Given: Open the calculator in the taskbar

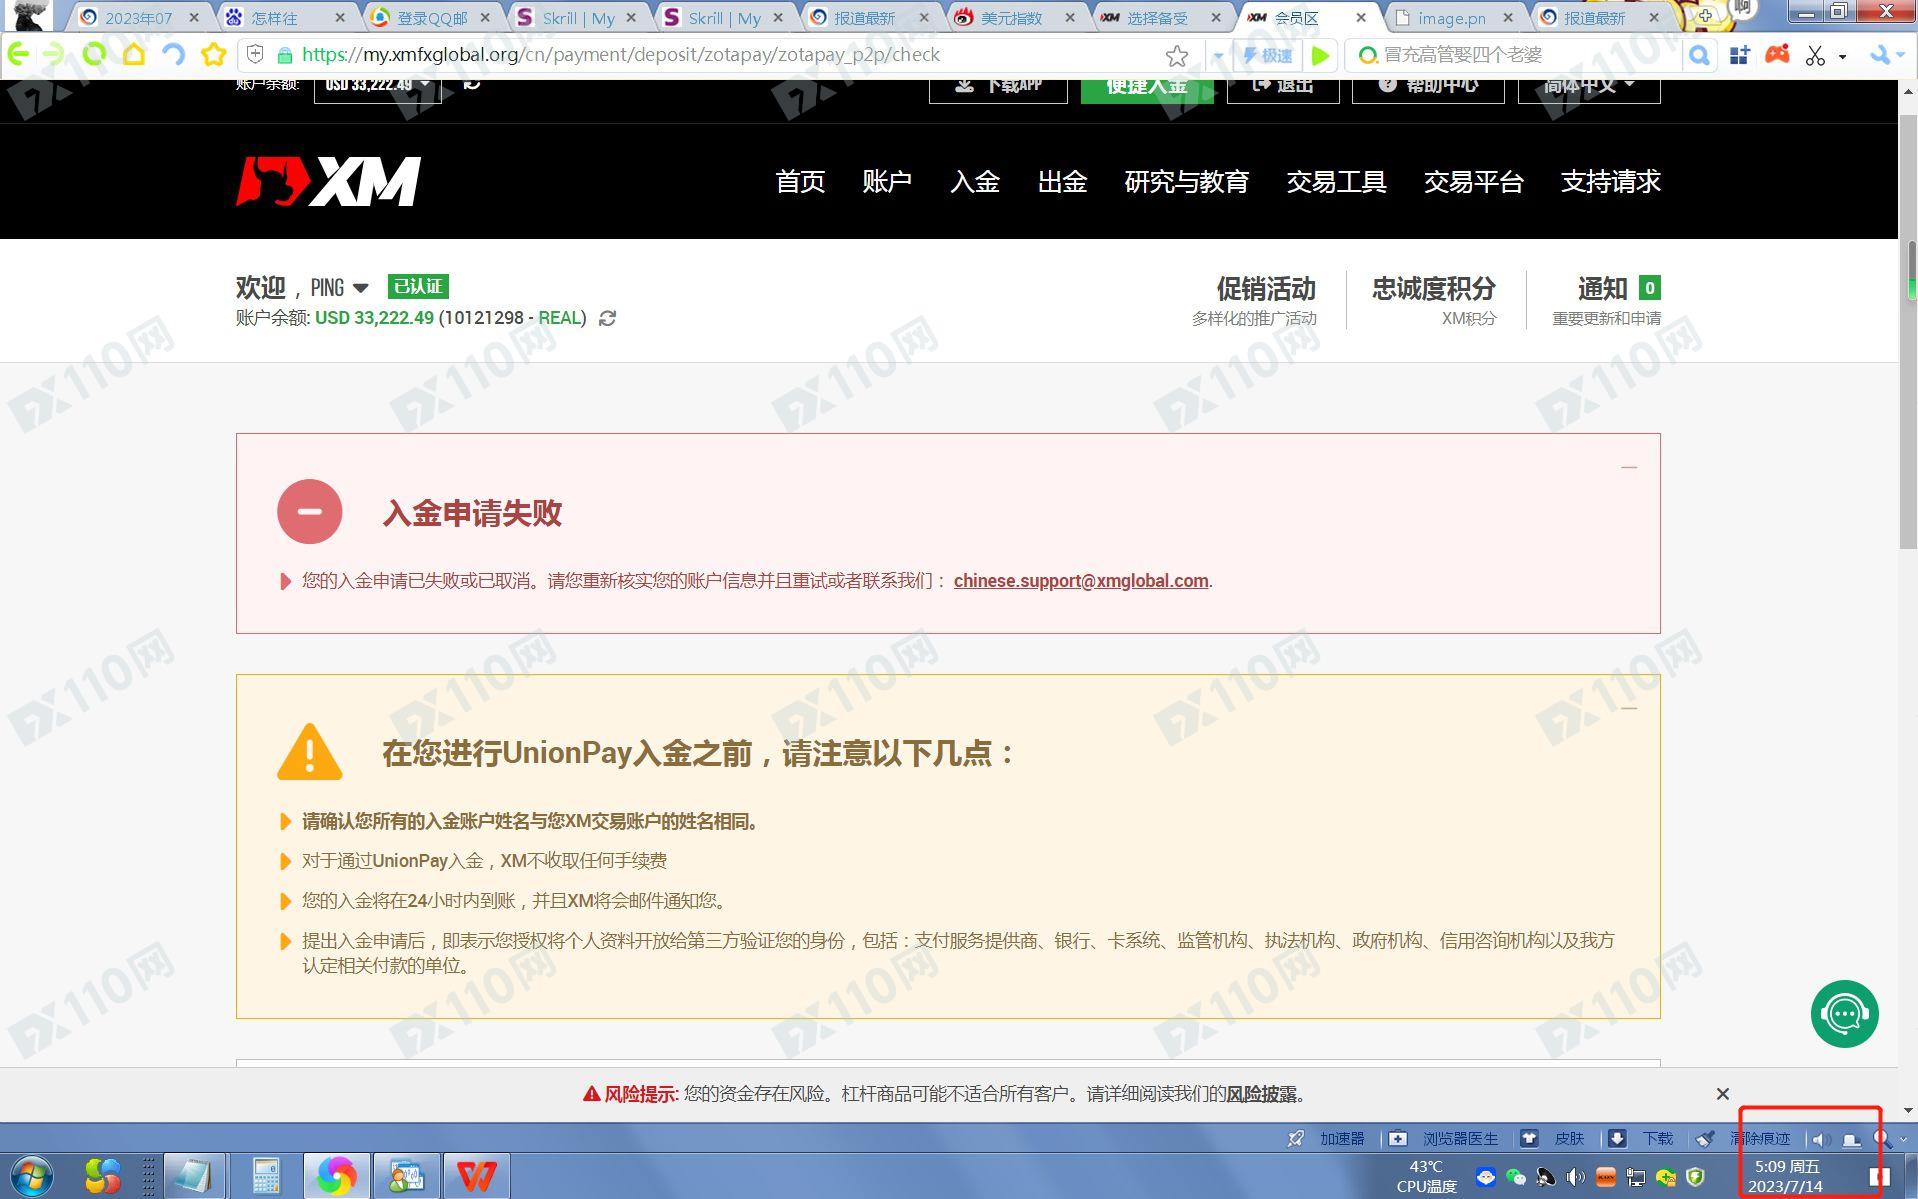Looking at the screenshot, I should (265, 1176).
